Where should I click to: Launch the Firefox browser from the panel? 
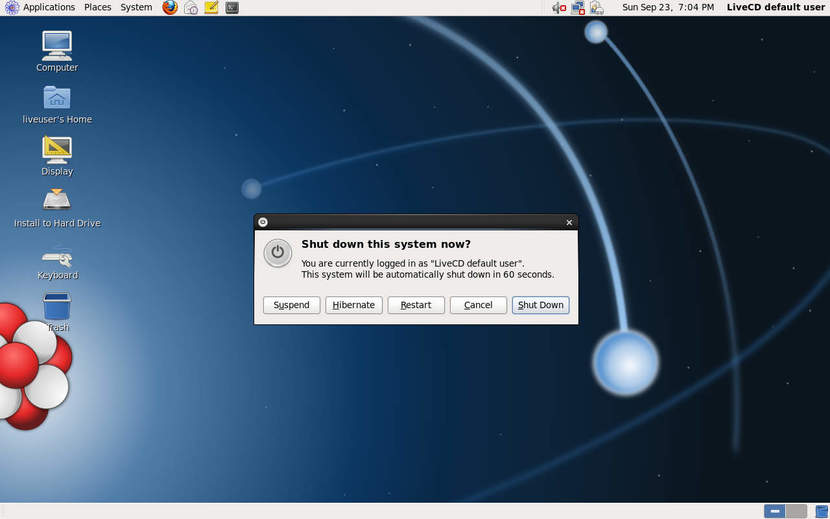click(170, 7)
